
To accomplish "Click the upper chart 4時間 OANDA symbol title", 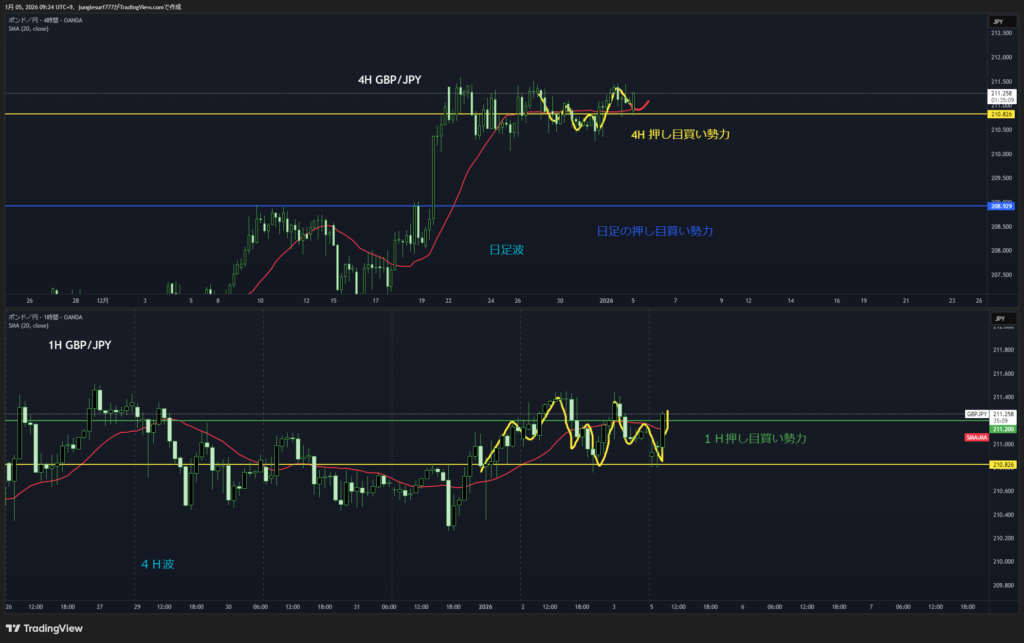I will [x=45, y=20].
